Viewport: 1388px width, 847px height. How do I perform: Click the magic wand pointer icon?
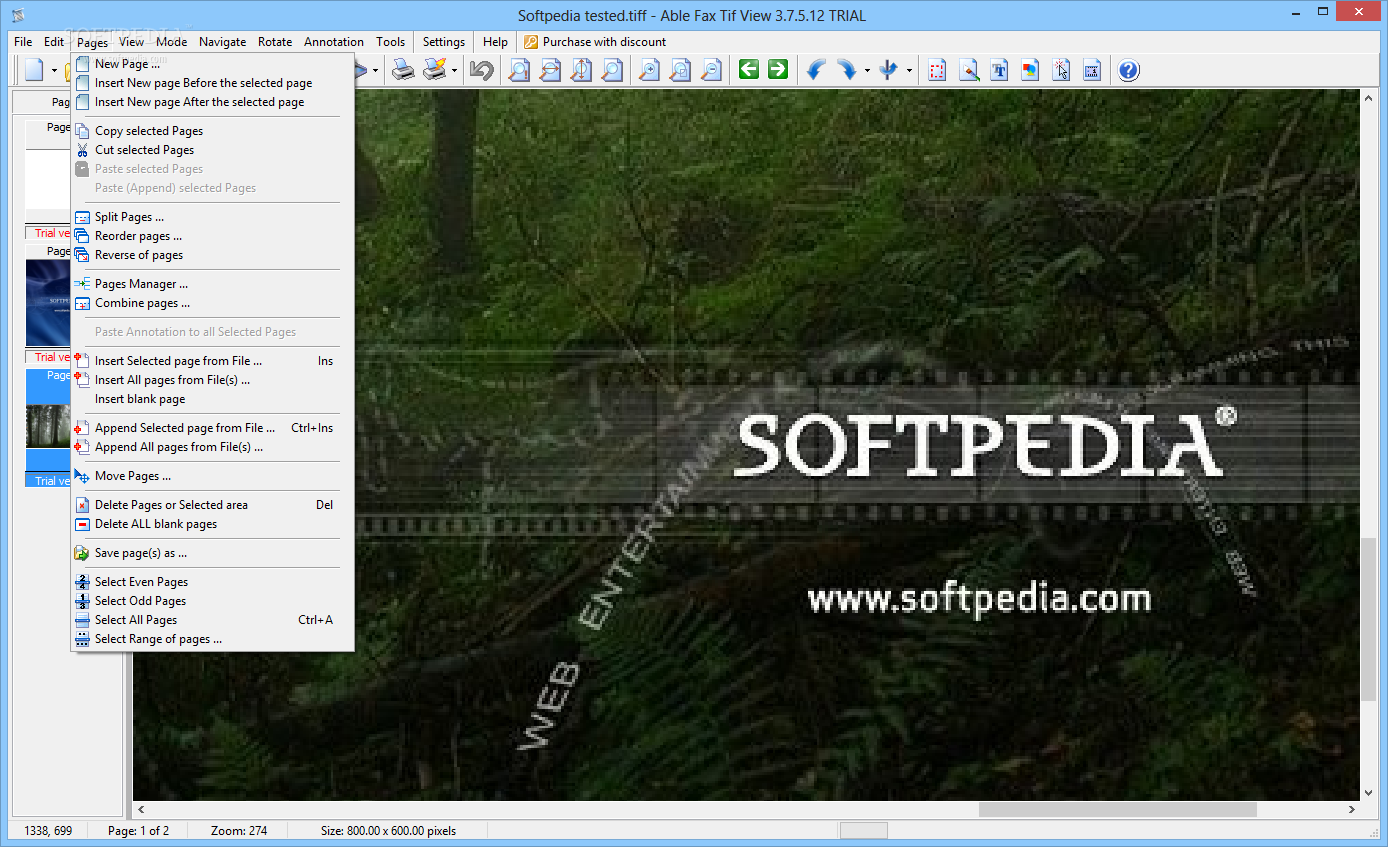1061,70
